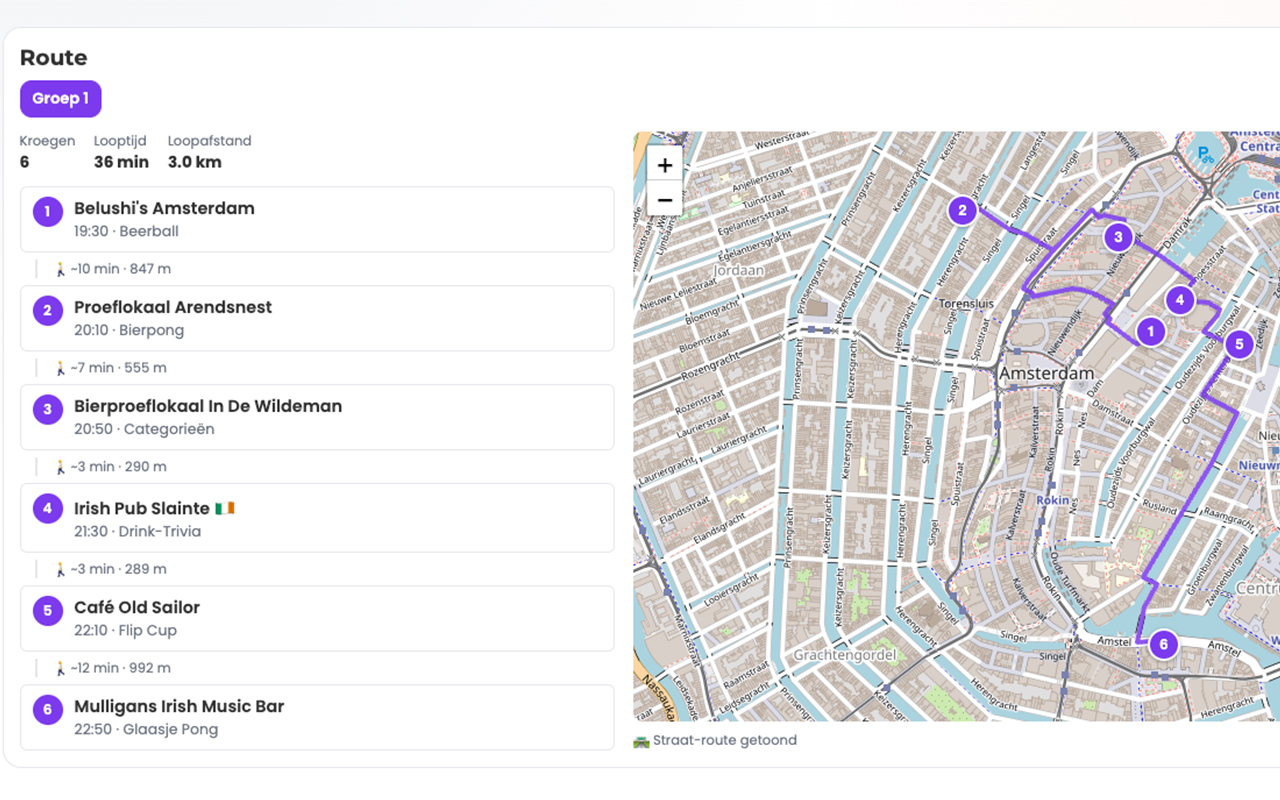1280x800 pixels.
Task: Click the 'Route' heading
Action: [54, 58]
